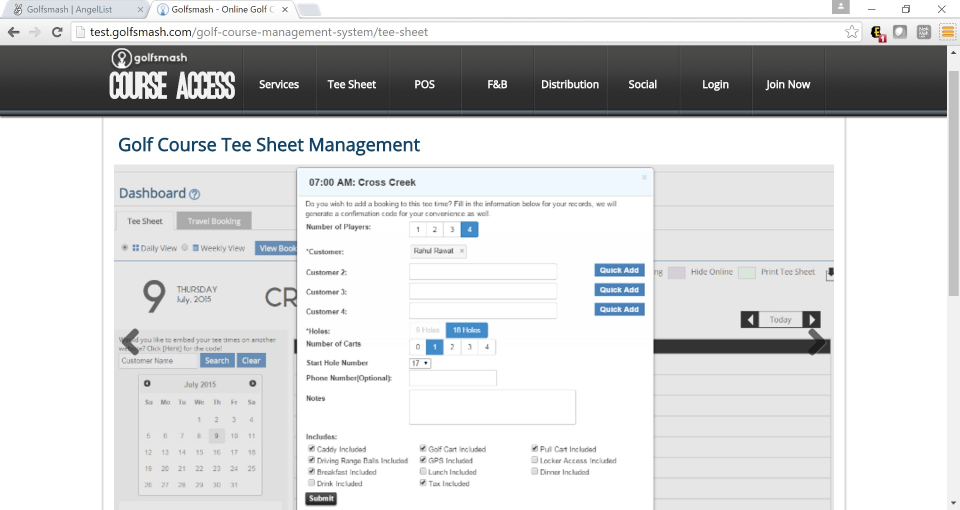960x510 pixels.
Task: Enable Lunch Included checkbox
Action: (423, 471)
